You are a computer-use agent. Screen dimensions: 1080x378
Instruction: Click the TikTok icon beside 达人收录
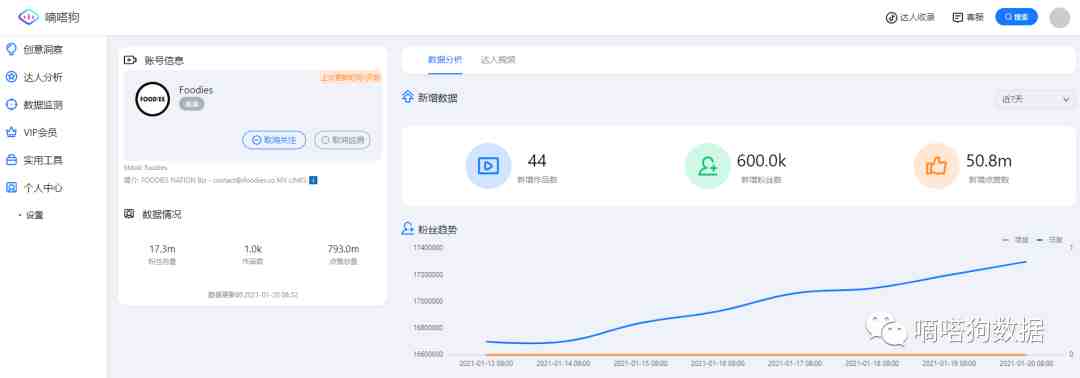[x=891, y=18]
